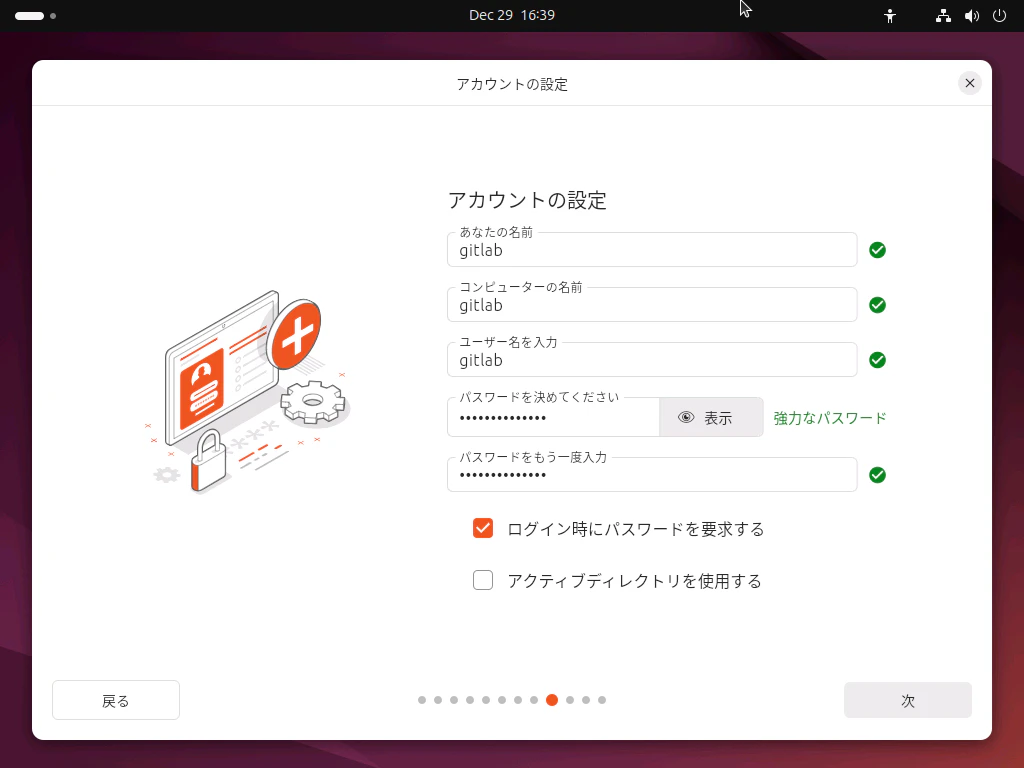Uncheck ログイン時にパスワードを要求する
This screenshot has width=1024, height=768.
tap(483, 528)
